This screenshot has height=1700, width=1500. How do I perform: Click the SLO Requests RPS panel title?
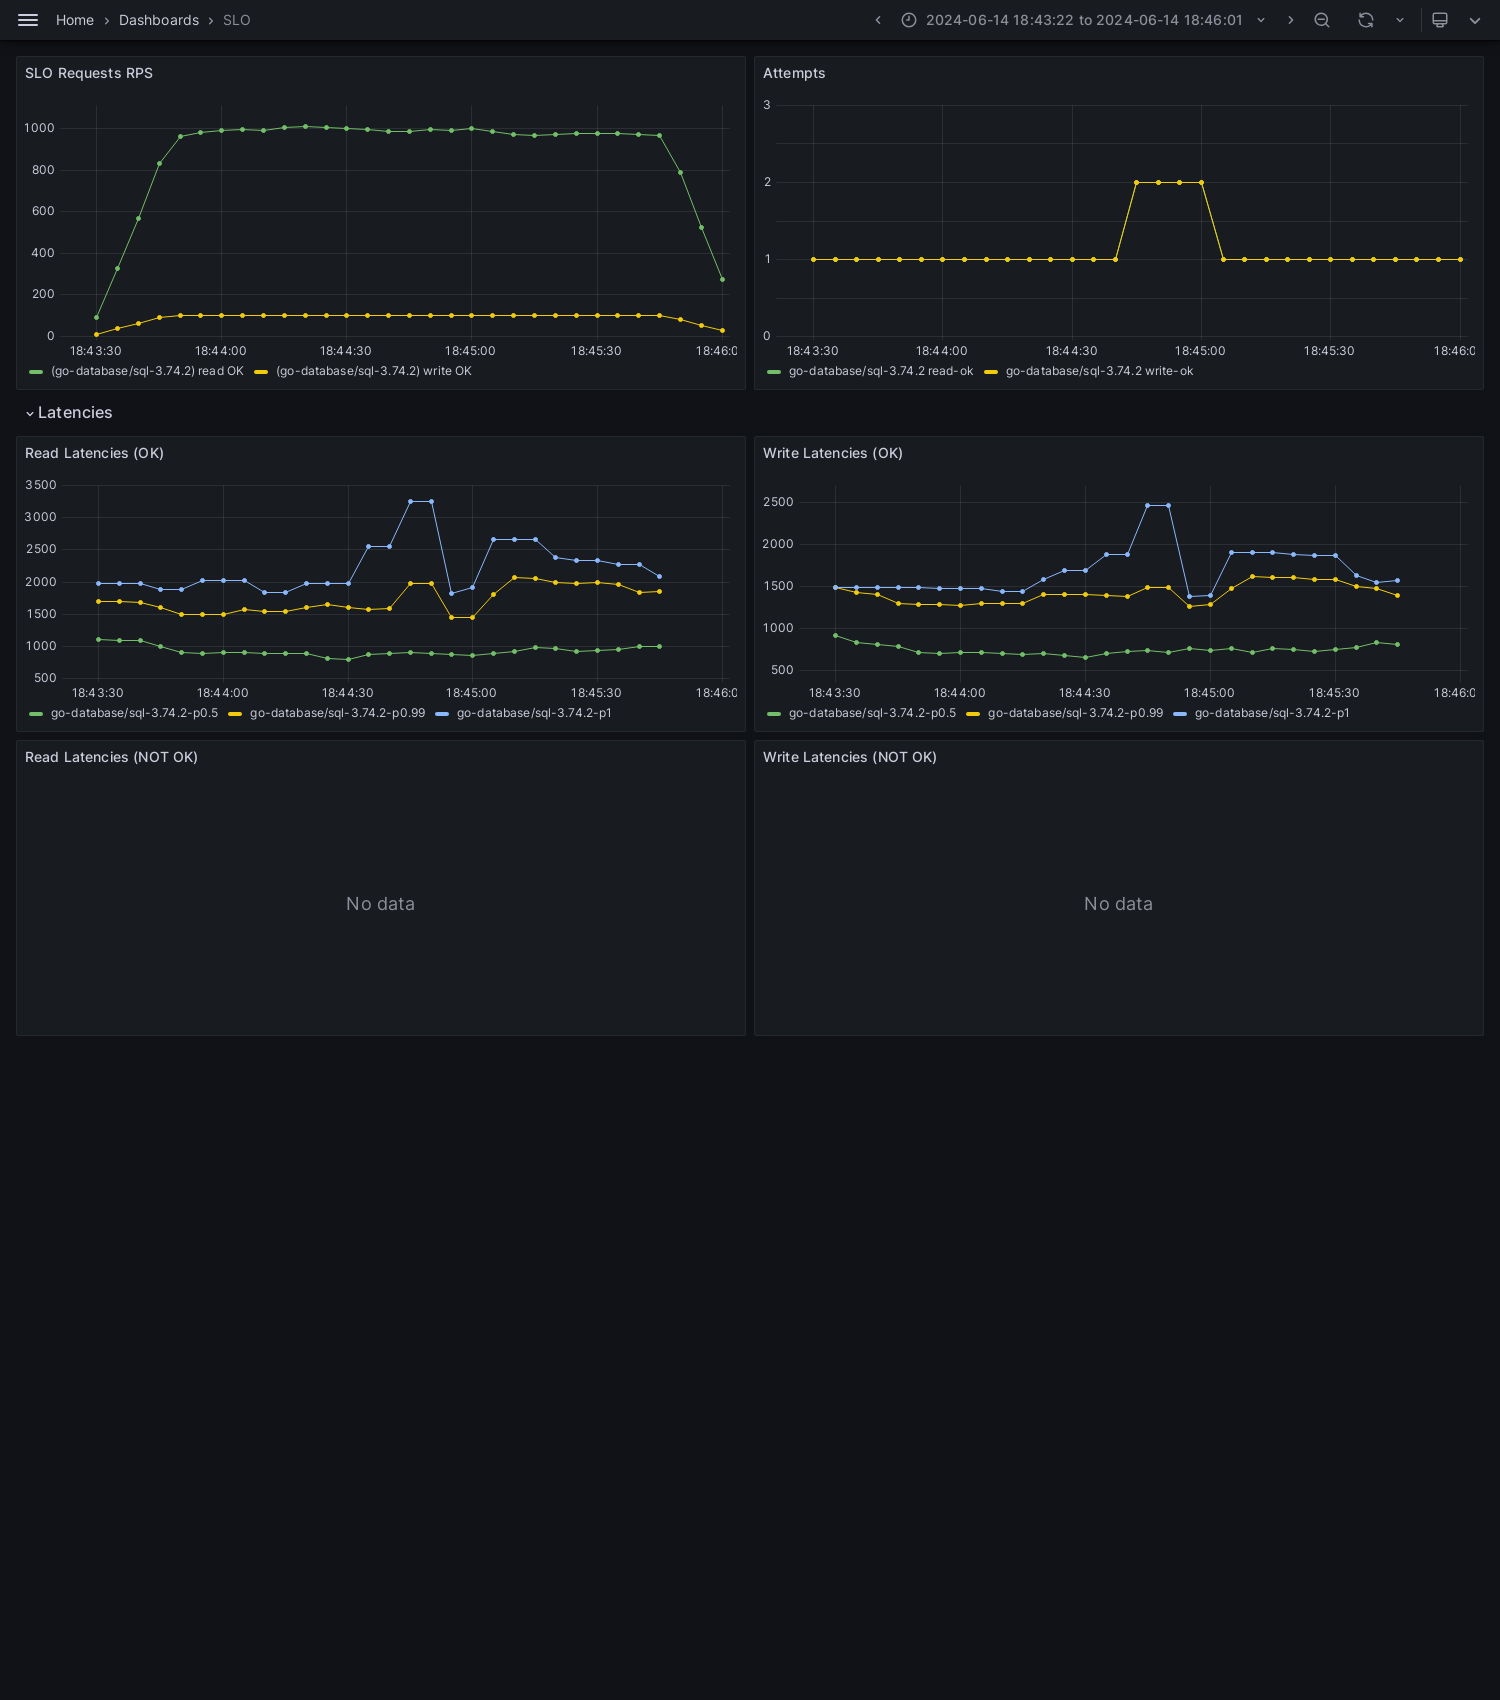click(x=89, y=73)
